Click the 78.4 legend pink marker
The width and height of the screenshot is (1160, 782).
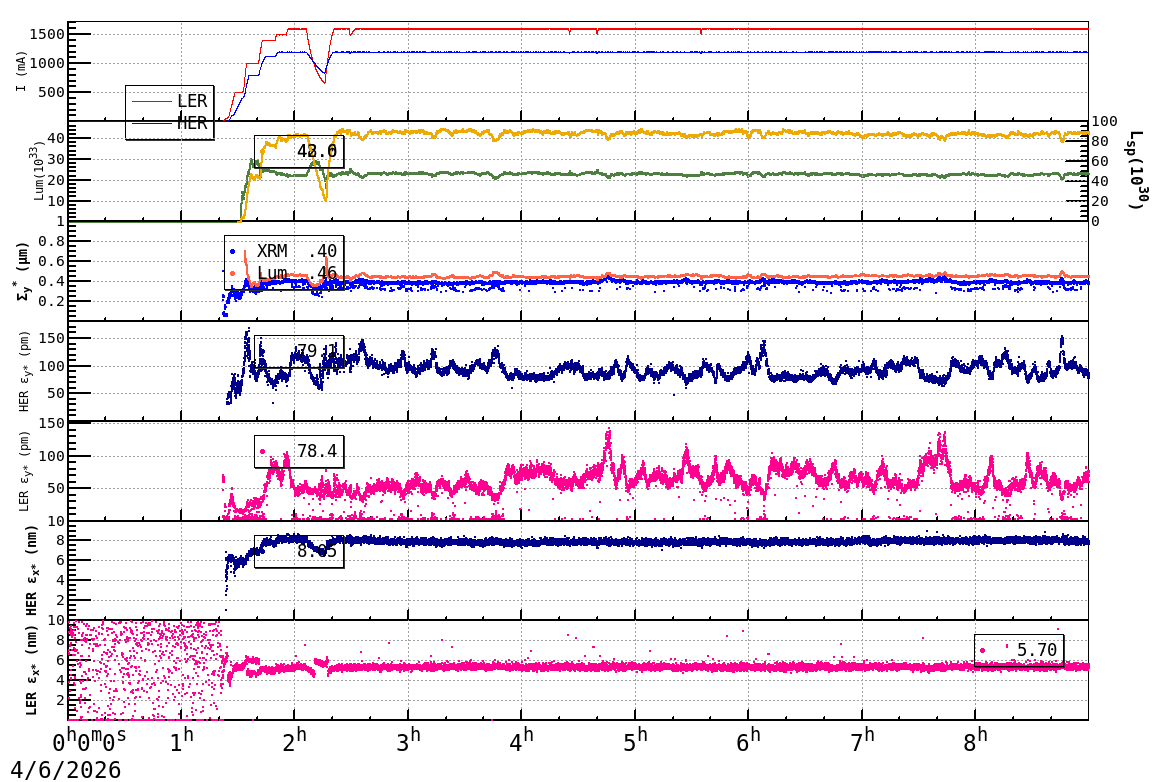(262, 451)
